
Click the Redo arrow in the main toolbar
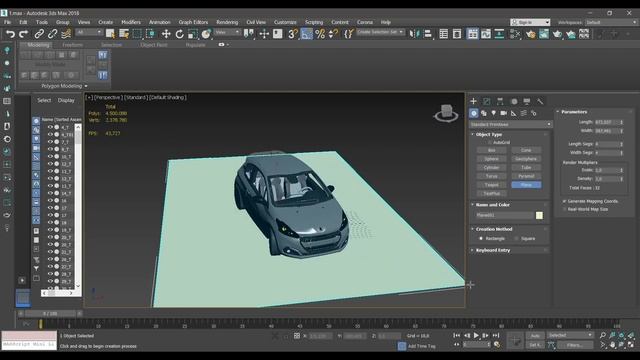click(24, 34)
